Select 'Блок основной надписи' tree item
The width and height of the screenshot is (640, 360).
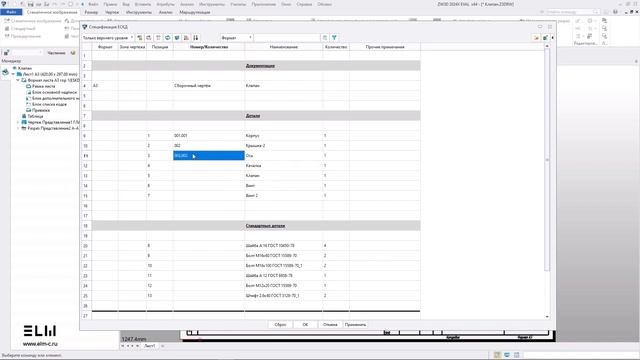click(54, 92)
